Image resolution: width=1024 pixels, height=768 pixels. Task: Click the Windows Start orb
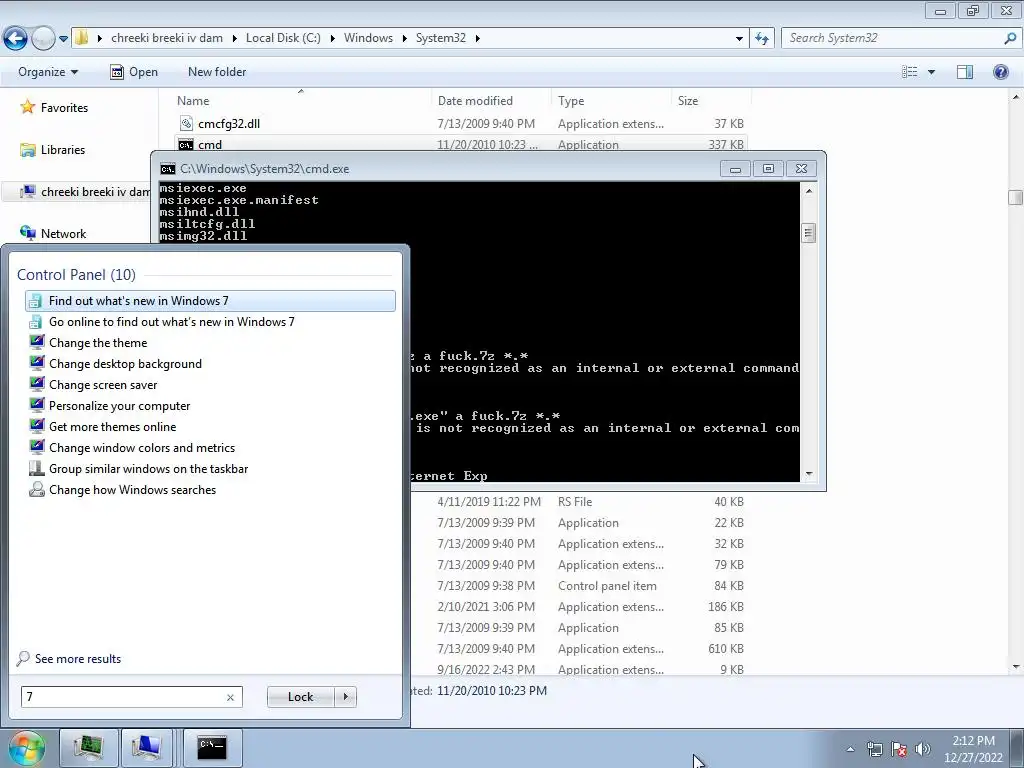[x=25, y=748]
